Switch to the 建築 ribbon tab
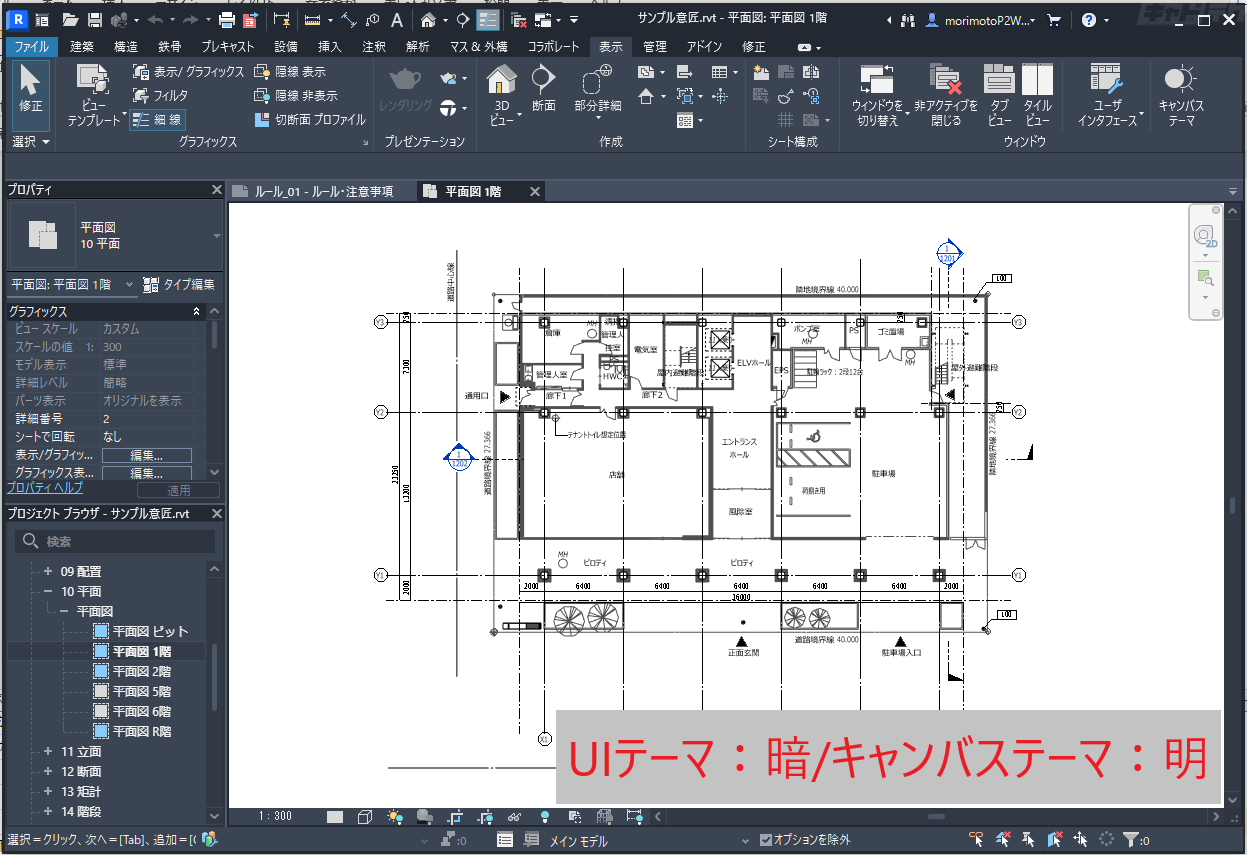Image resolution: width=1247 pixels, height=855 pixels. coord(84,46)
